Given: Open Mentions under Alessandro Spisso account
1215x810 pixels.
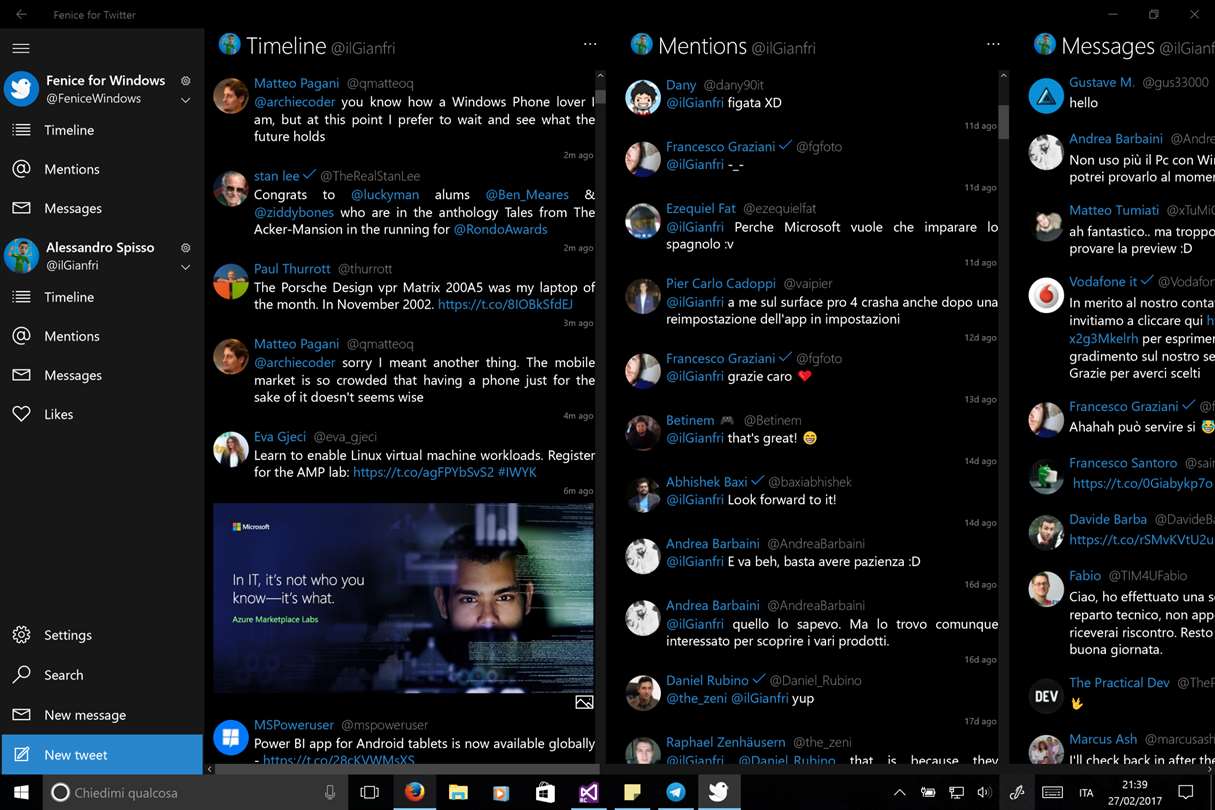Looking at the screenshot, I should [102, 336].
